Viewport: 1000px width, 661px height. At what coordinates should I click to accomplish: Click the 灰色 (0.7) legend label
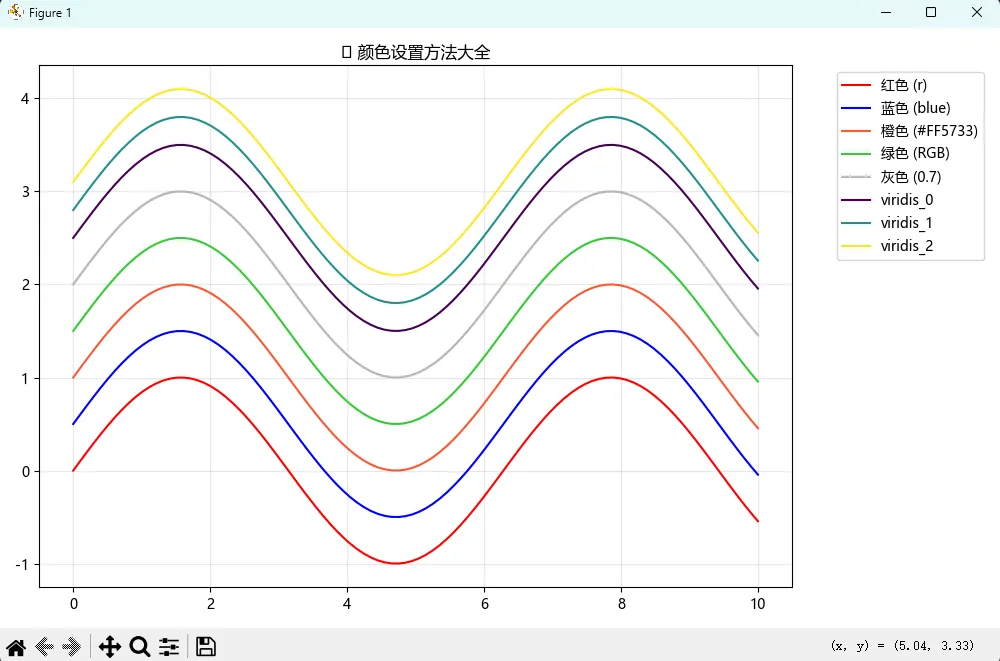click(x=910, y=177)
